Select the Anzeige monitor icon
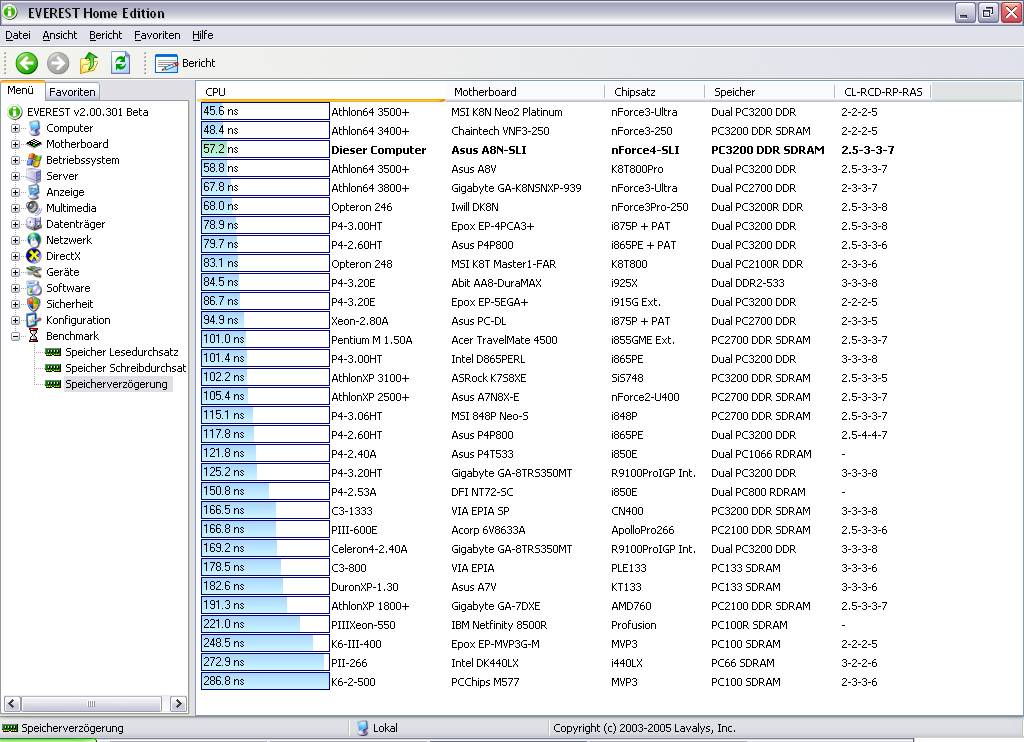1024x742 pixels. (34, 192)
